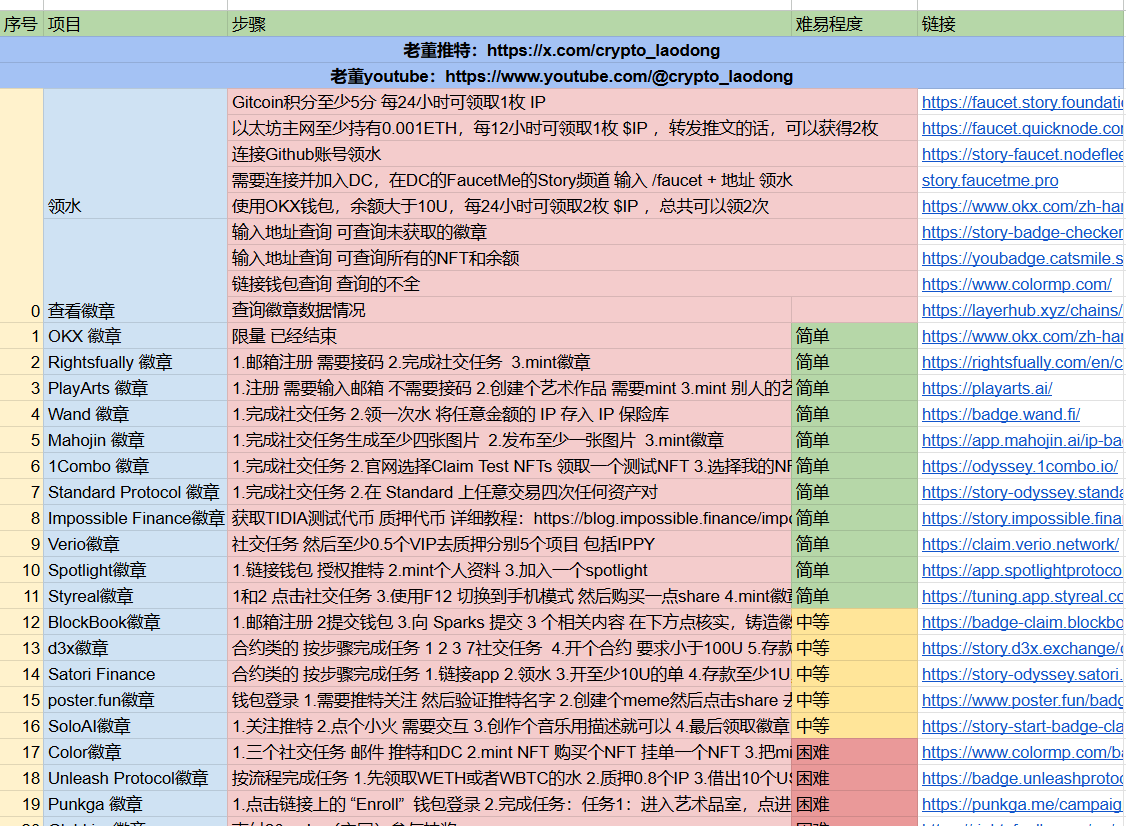Select 中等 difficulty cell in SoloAI row
Image resolution: width=1126 pixels, height=826 pixels.
point(854,726)
